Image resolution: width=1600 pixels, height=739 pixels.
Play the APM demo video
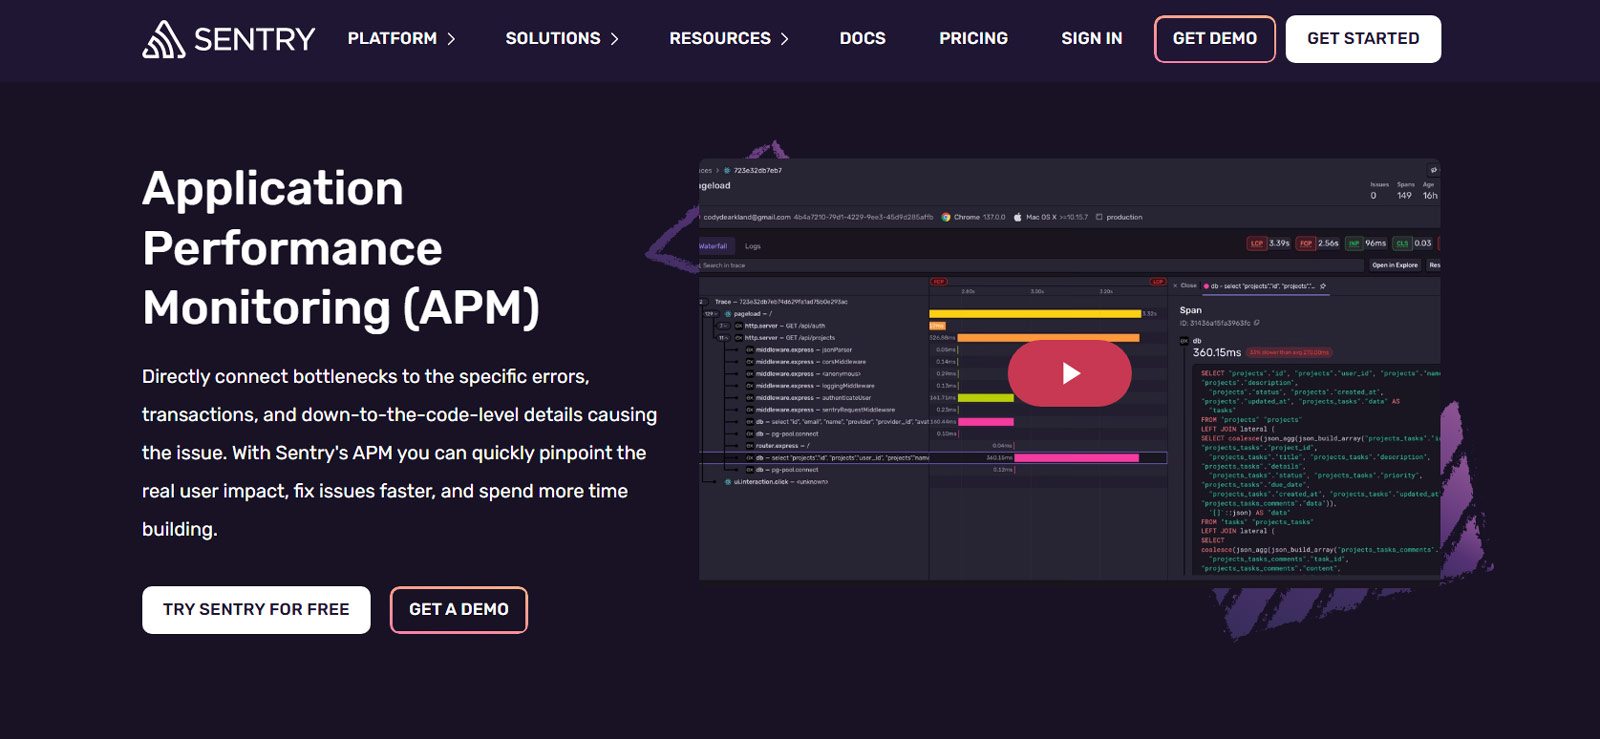(x=1070, y=373)
